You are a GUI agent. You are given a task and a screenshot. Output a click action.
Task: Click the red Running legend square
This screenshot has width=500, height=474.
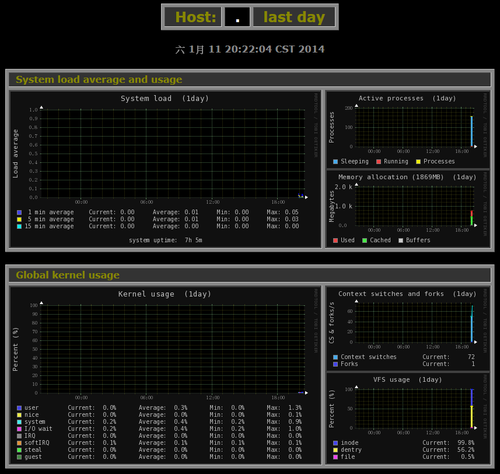(x=378, y=162)
